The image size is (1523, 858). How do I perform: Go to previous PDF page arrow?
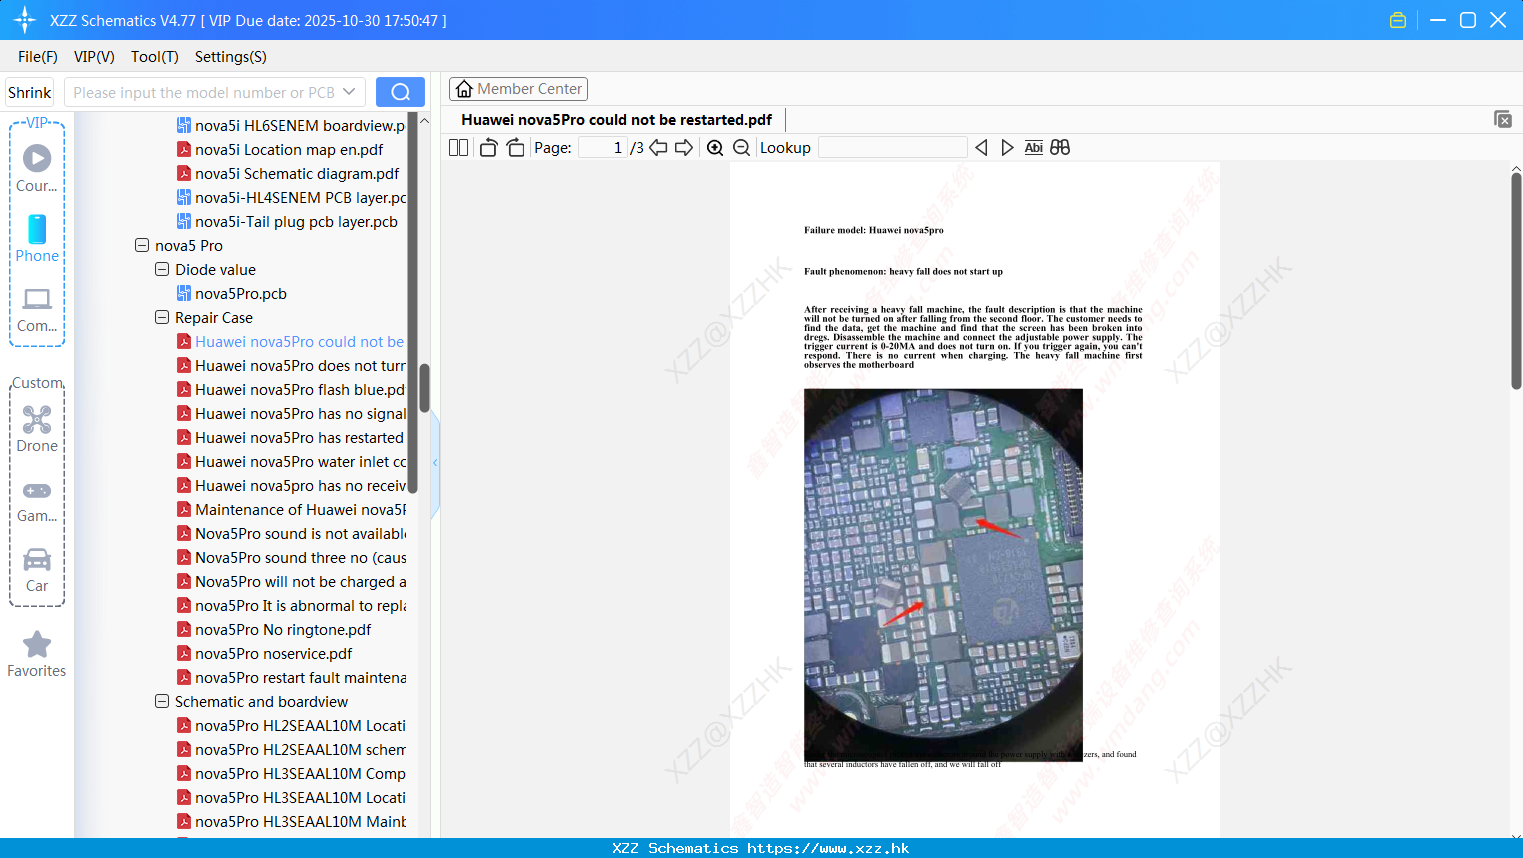coord(658,147)
